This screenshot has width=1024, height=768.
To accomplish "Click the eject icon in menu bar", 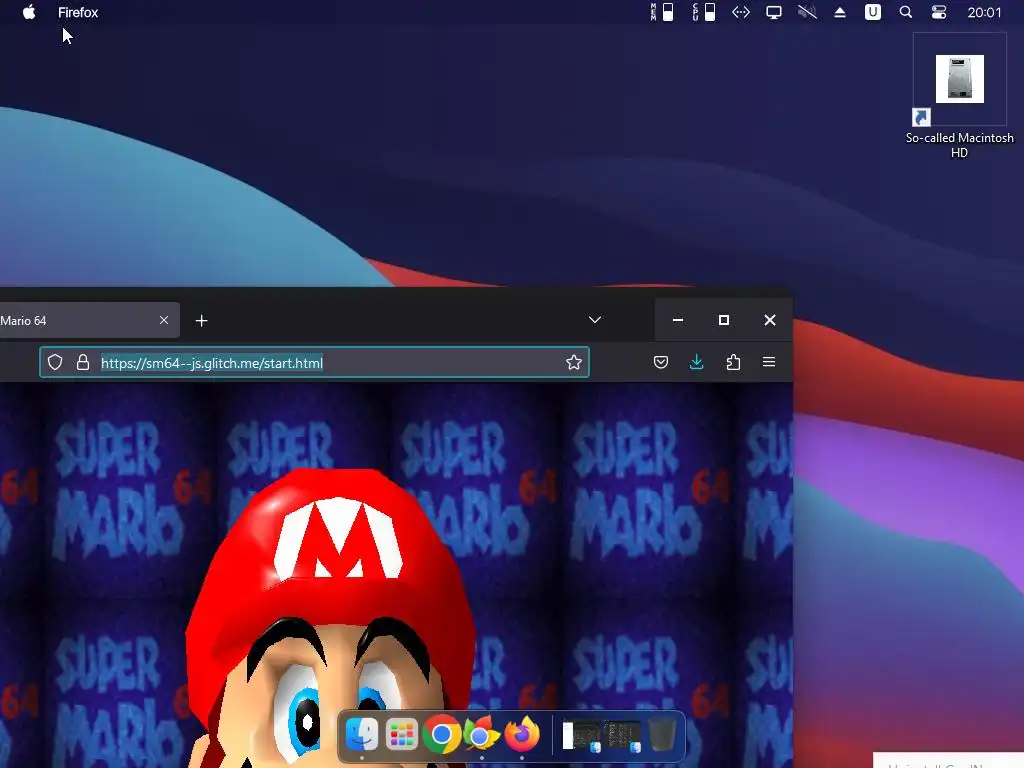I will [x=840, y=12].
